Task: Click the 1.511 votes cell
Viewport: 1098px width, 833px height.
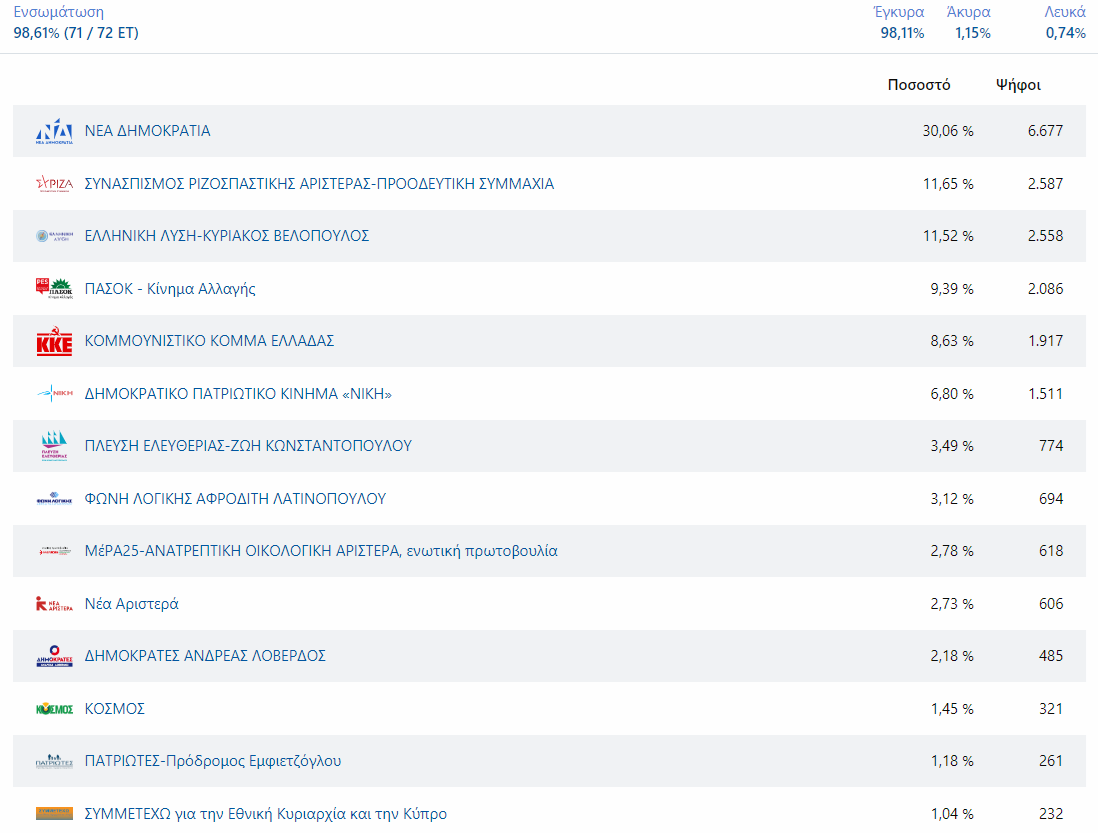Action: pos(1045,393)
